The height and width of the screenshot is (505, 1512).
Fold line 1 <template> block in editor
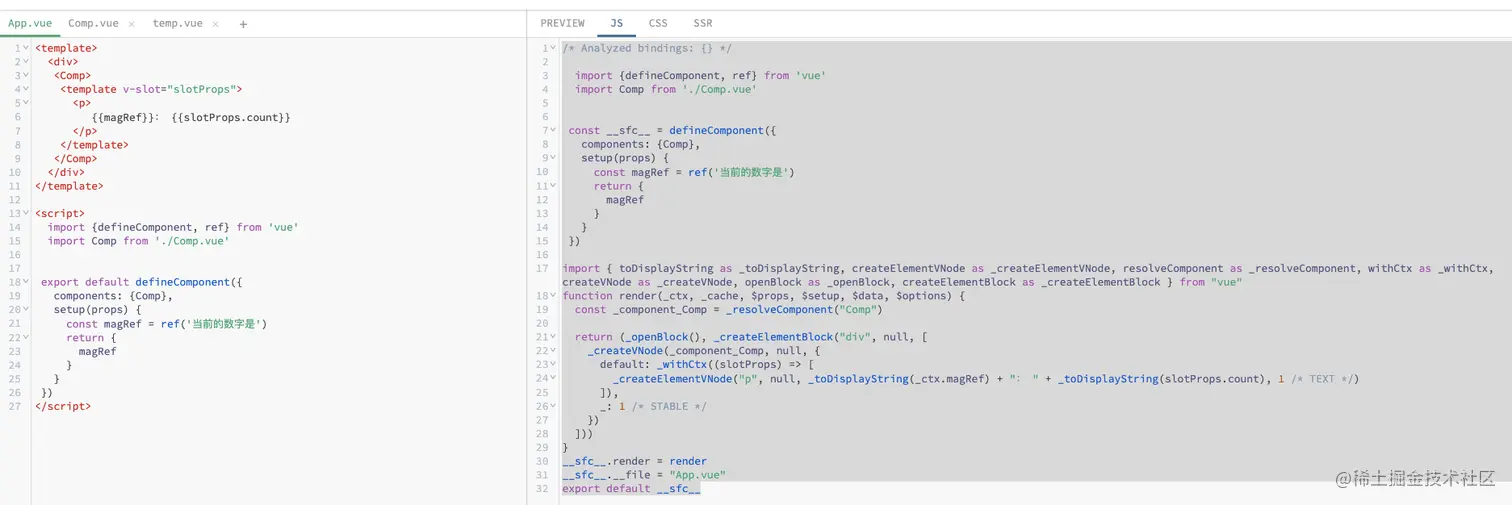coord(26,48)
